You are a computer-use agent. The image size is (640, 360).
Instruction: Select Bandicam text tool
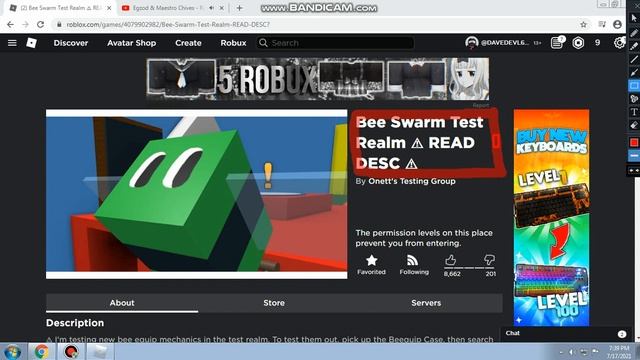click(x=634, y=112)
